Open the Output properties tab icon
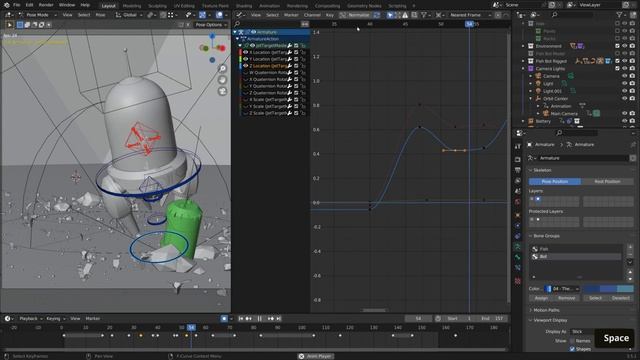 (x=518, y=170)
